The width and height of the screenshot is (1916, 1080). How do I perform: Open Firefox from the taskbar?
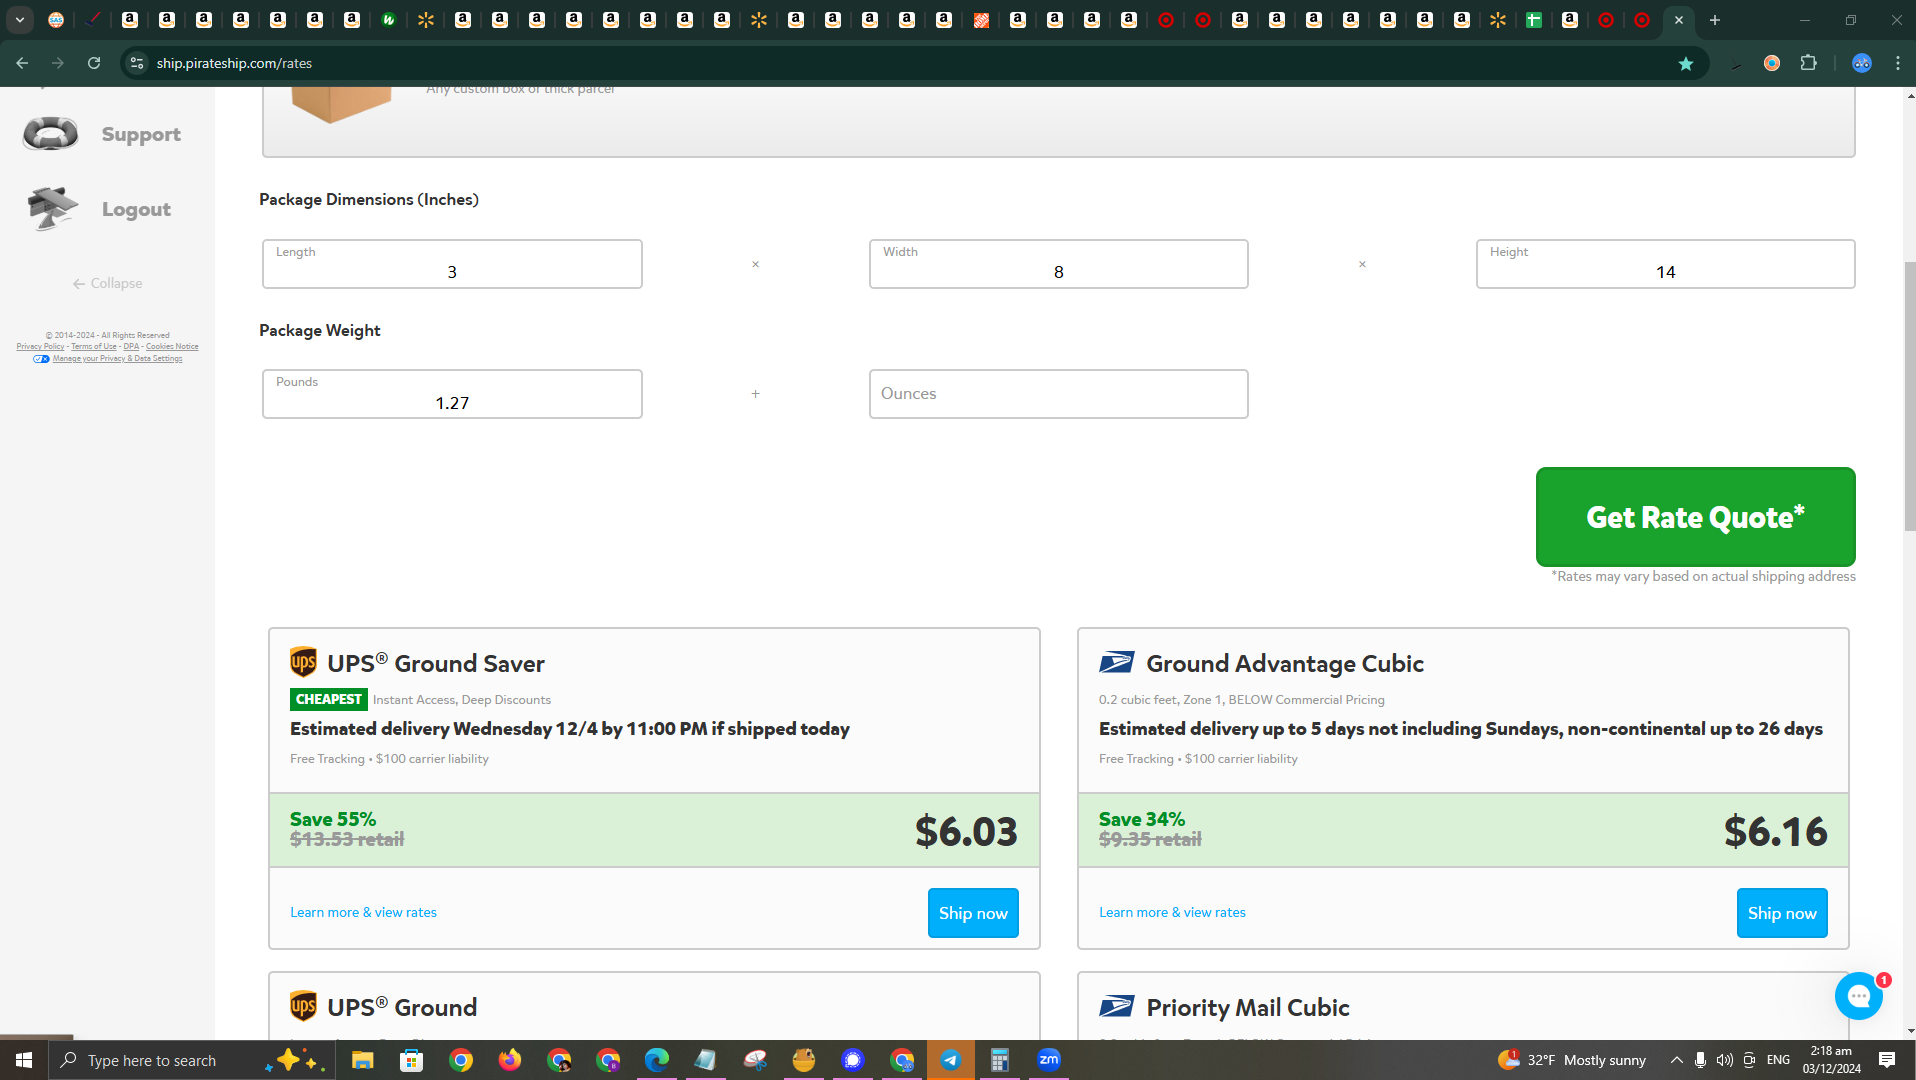tap(509, 1060)
